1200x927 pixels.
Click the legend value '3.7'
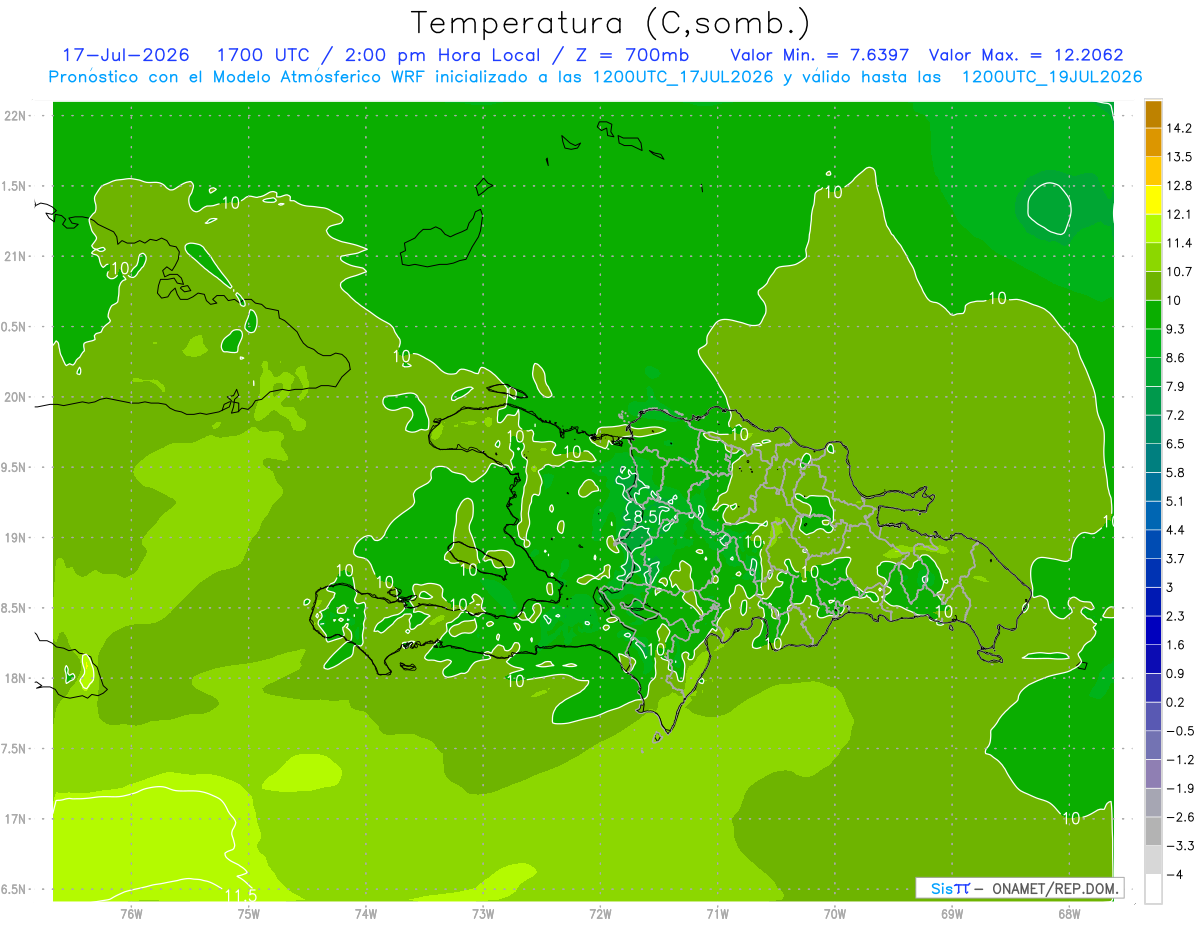tap(1176, 559)
